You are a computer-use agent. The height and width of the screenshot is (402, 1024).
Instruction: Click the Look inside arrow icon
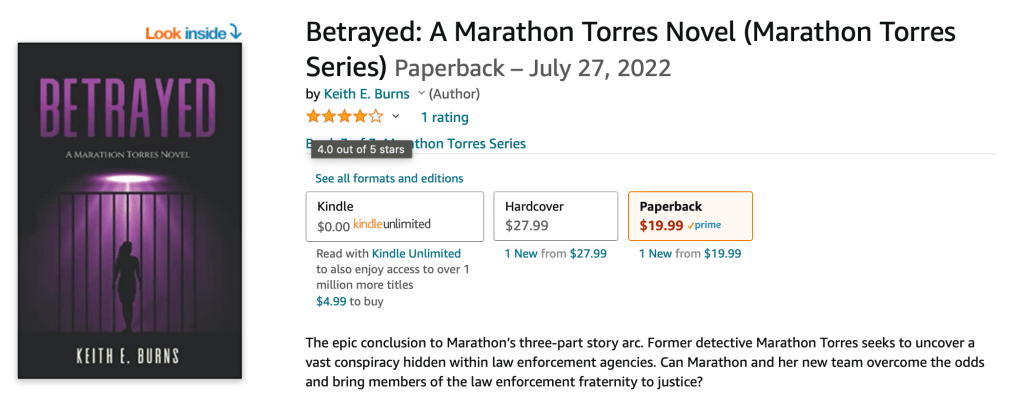(x=236, y=32)
